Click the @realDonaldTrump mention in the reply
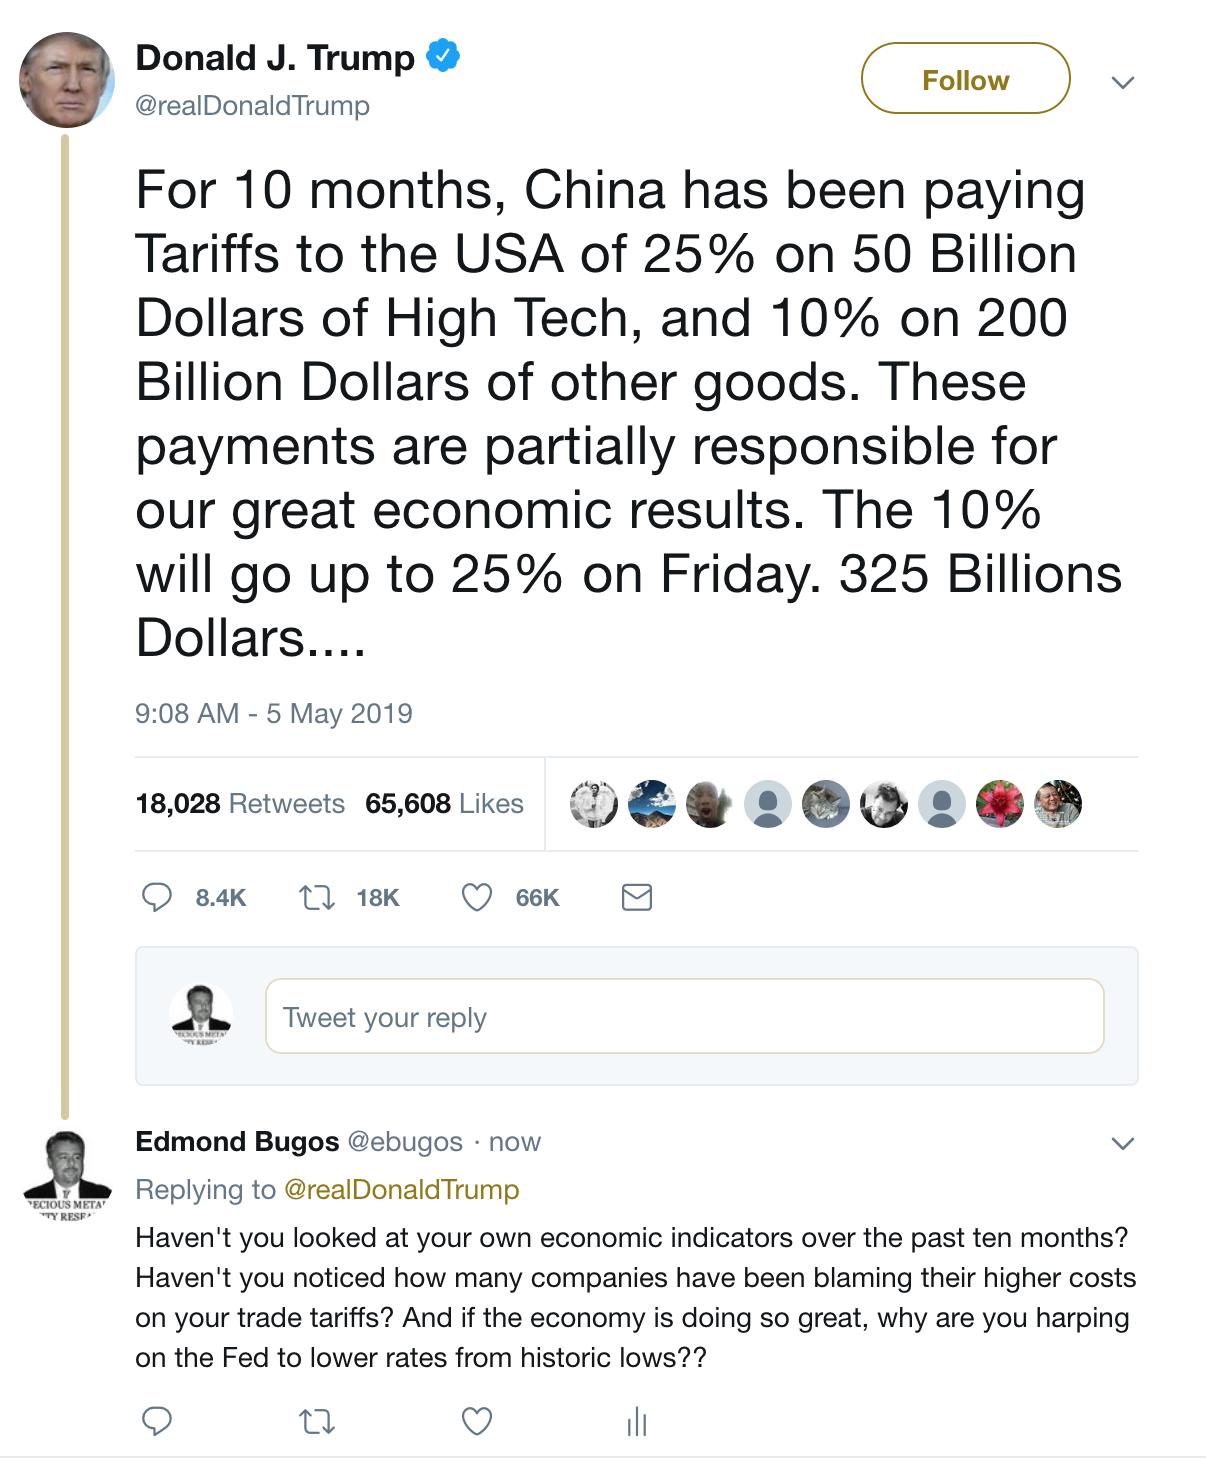Screen dimensions: 1206x1460 tap(402, 1189)
